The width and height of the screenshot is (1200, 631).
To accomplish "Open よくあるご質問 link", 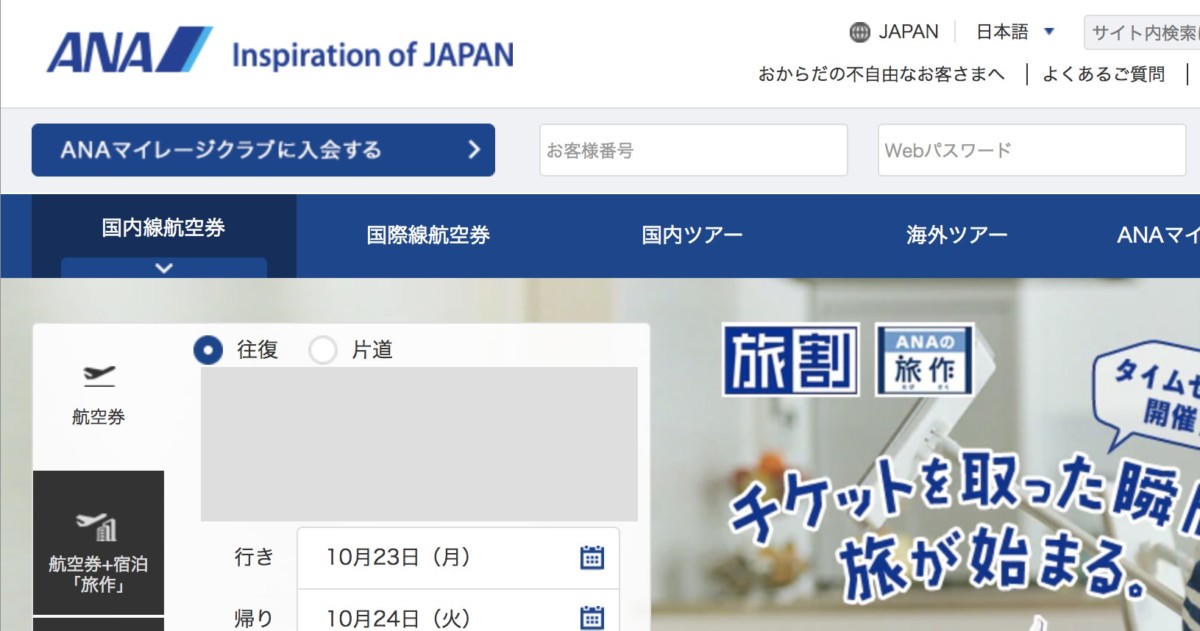I will tap(1104, 74).
